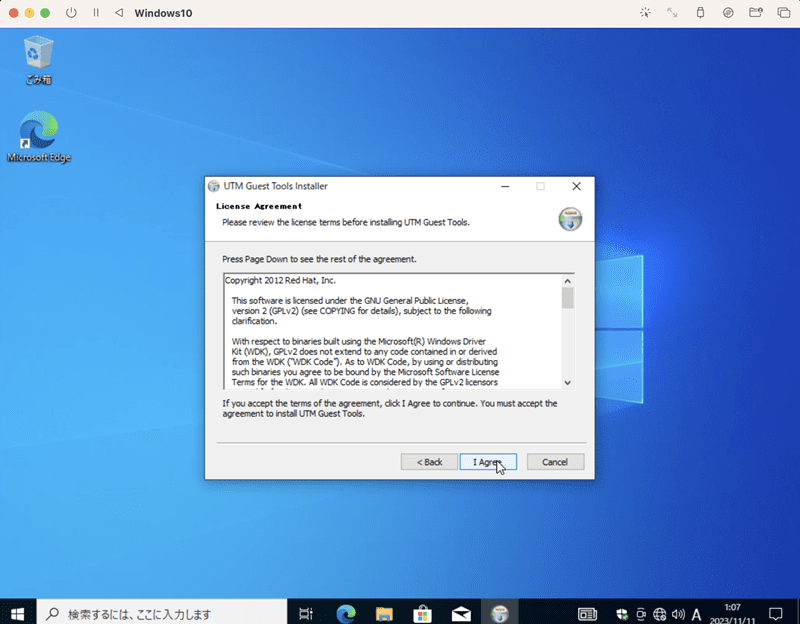This screenshot has height=624, width=800.
Task: Click the safely remove hardware tray icon
Action: click(x=641, y=614)
